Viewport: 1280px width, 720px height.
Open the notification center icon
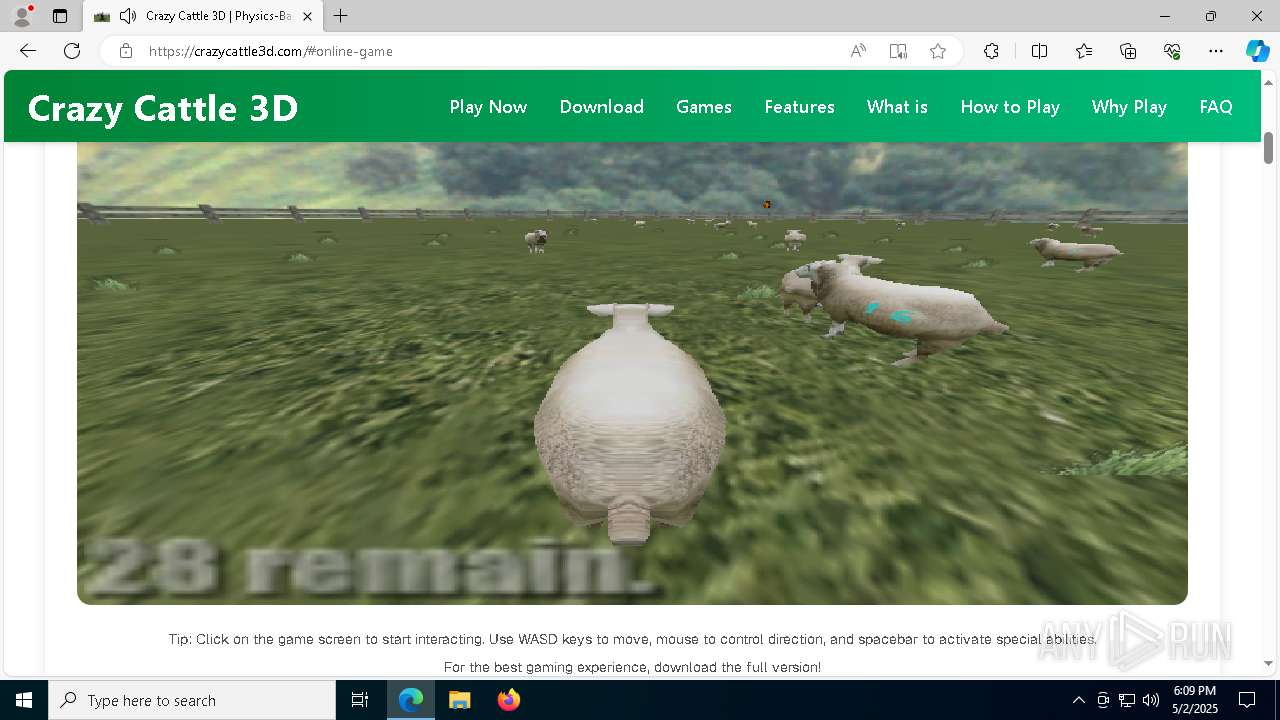click(x=1247, y=700)
